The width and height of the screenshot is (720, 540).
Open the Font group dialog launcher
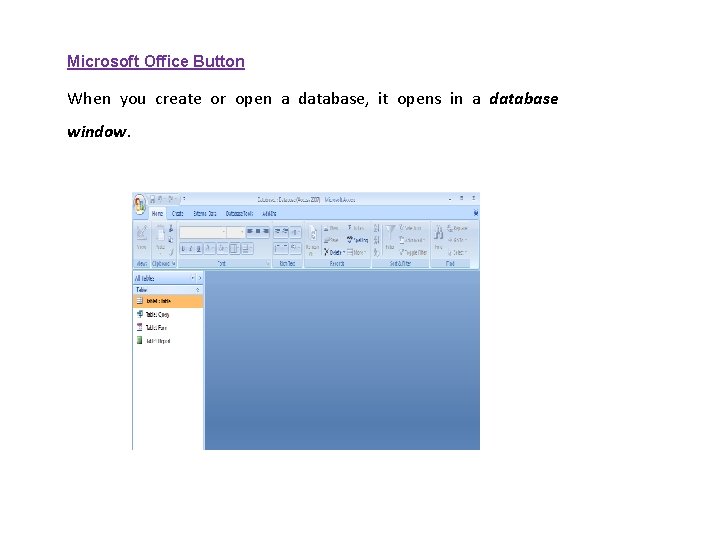pyautogui.click(x=268, y=263)
